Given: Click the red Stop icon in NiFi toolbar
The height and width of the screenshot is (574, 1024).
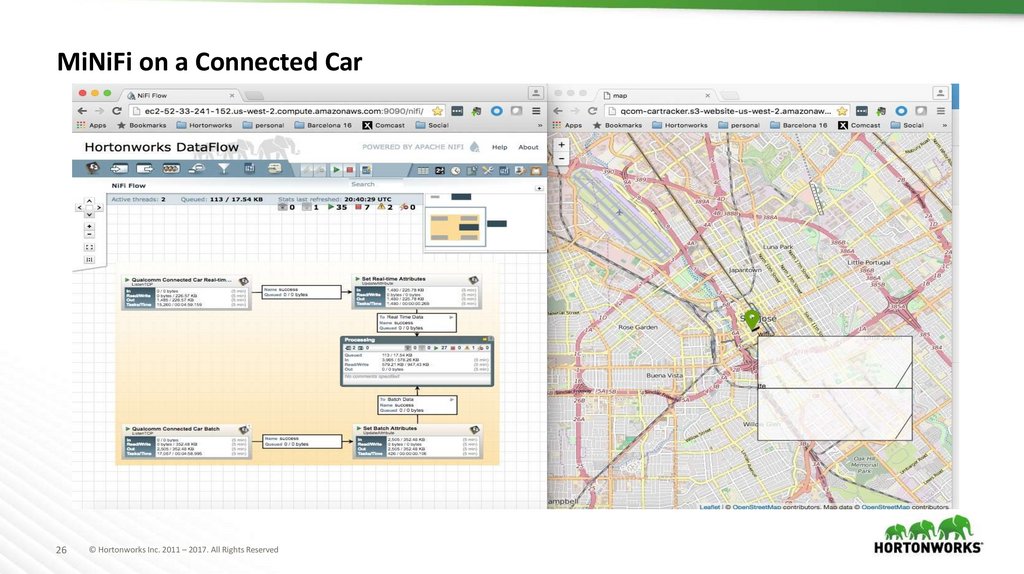Looking at the screenshot, I should click(x=349, y=171).
